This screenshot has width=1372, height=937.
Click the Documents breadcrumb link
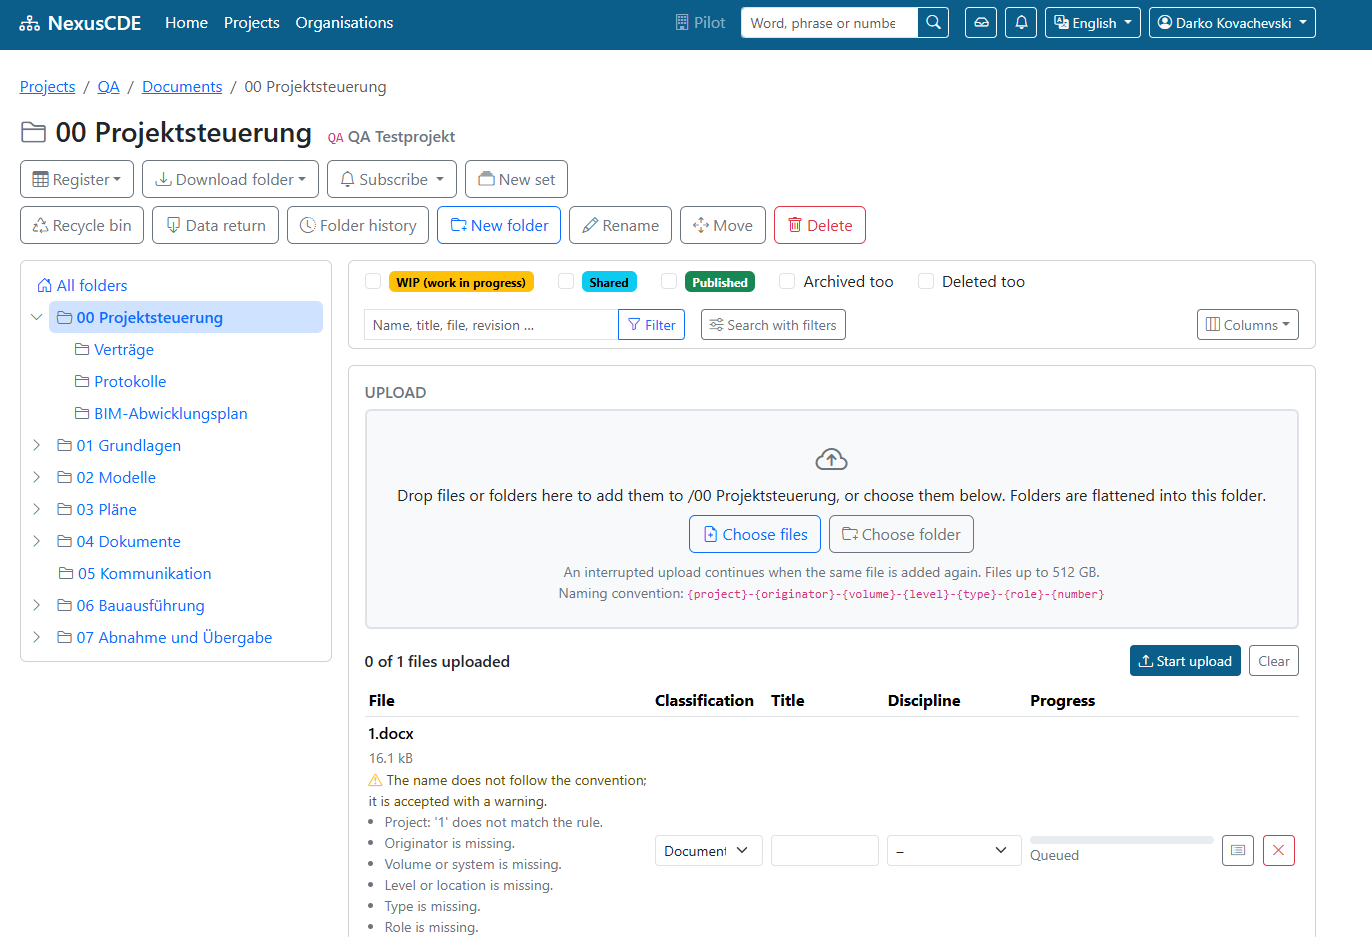[182, 87]
